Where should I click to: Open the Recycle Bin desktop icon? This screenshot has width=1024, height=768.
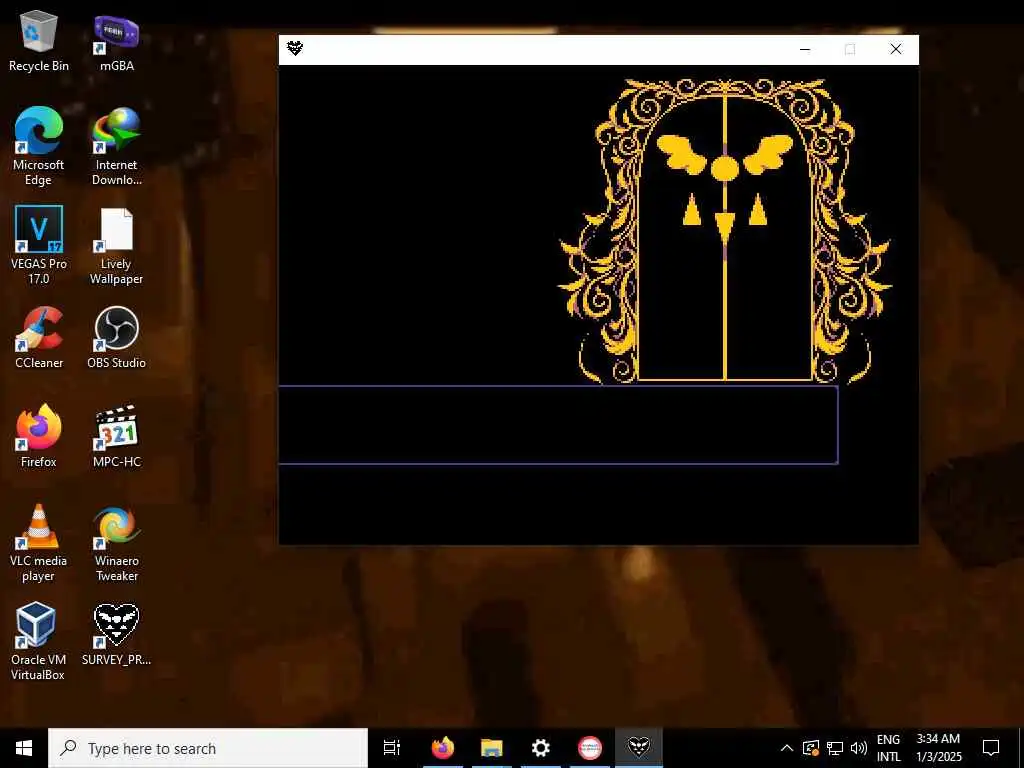click(39, 42)
